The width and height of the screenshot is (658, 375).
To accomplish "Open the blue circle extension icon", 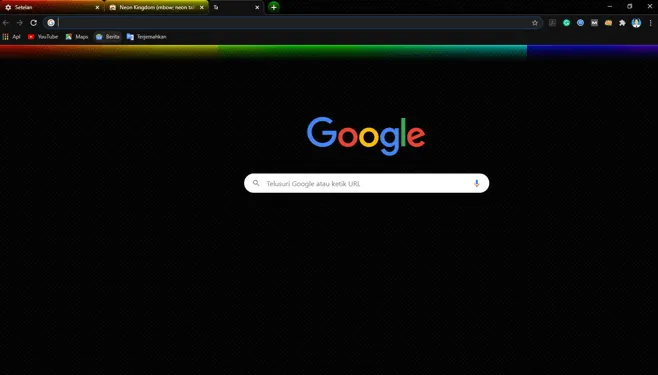I will [x=580, y=23].
